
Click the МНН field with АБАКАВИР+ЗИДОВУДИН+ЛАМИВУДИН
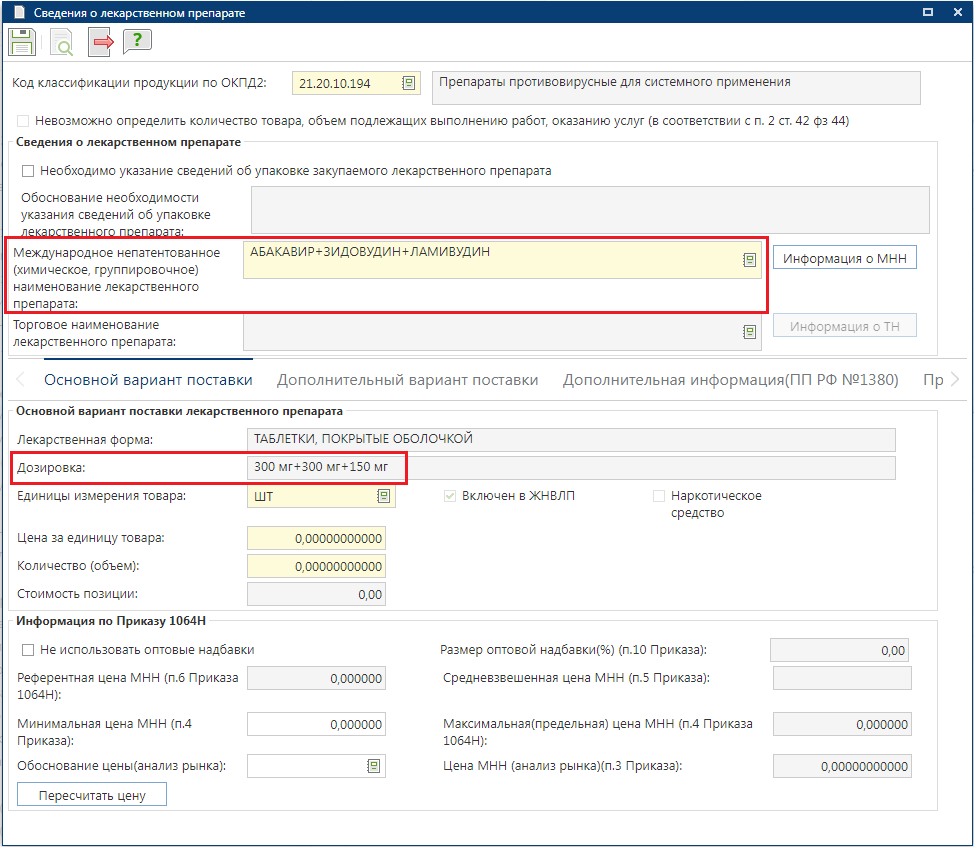[502, 260]
